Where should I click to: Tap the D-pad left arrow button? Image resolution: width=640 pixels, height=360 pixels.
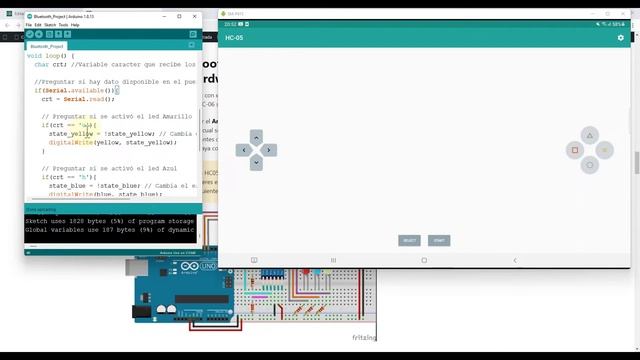pyautogui.click(x=244, y=150)
